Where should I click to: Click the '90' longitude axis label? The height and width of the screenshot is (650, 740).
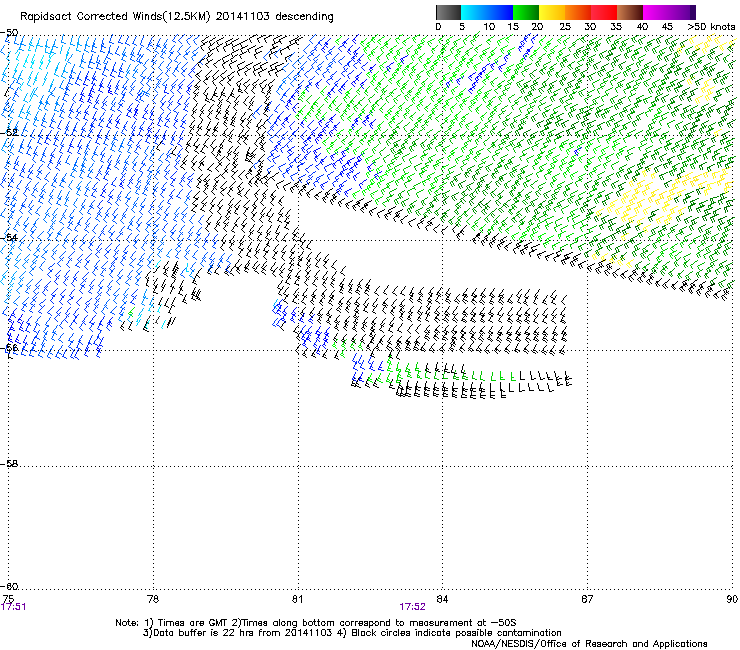[732, 599]
